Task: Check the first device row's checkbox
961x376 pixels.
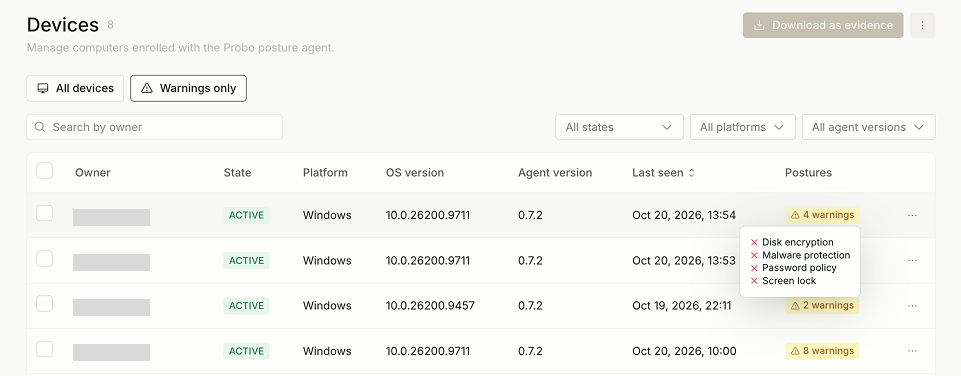Action: coord(44,213)
